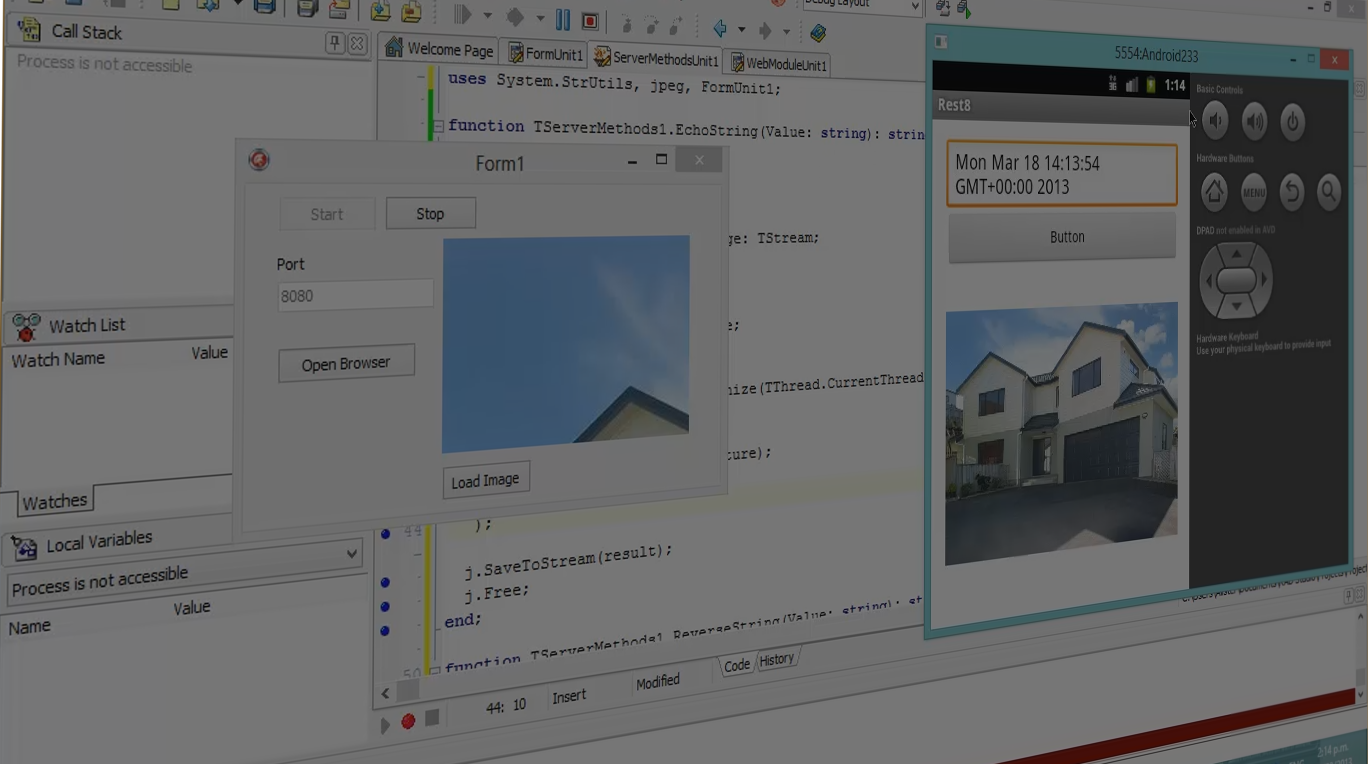Viewport: 1368px width, 764px height.
Task: Click the Load Image button in Form1
Action: pos(485,480)
